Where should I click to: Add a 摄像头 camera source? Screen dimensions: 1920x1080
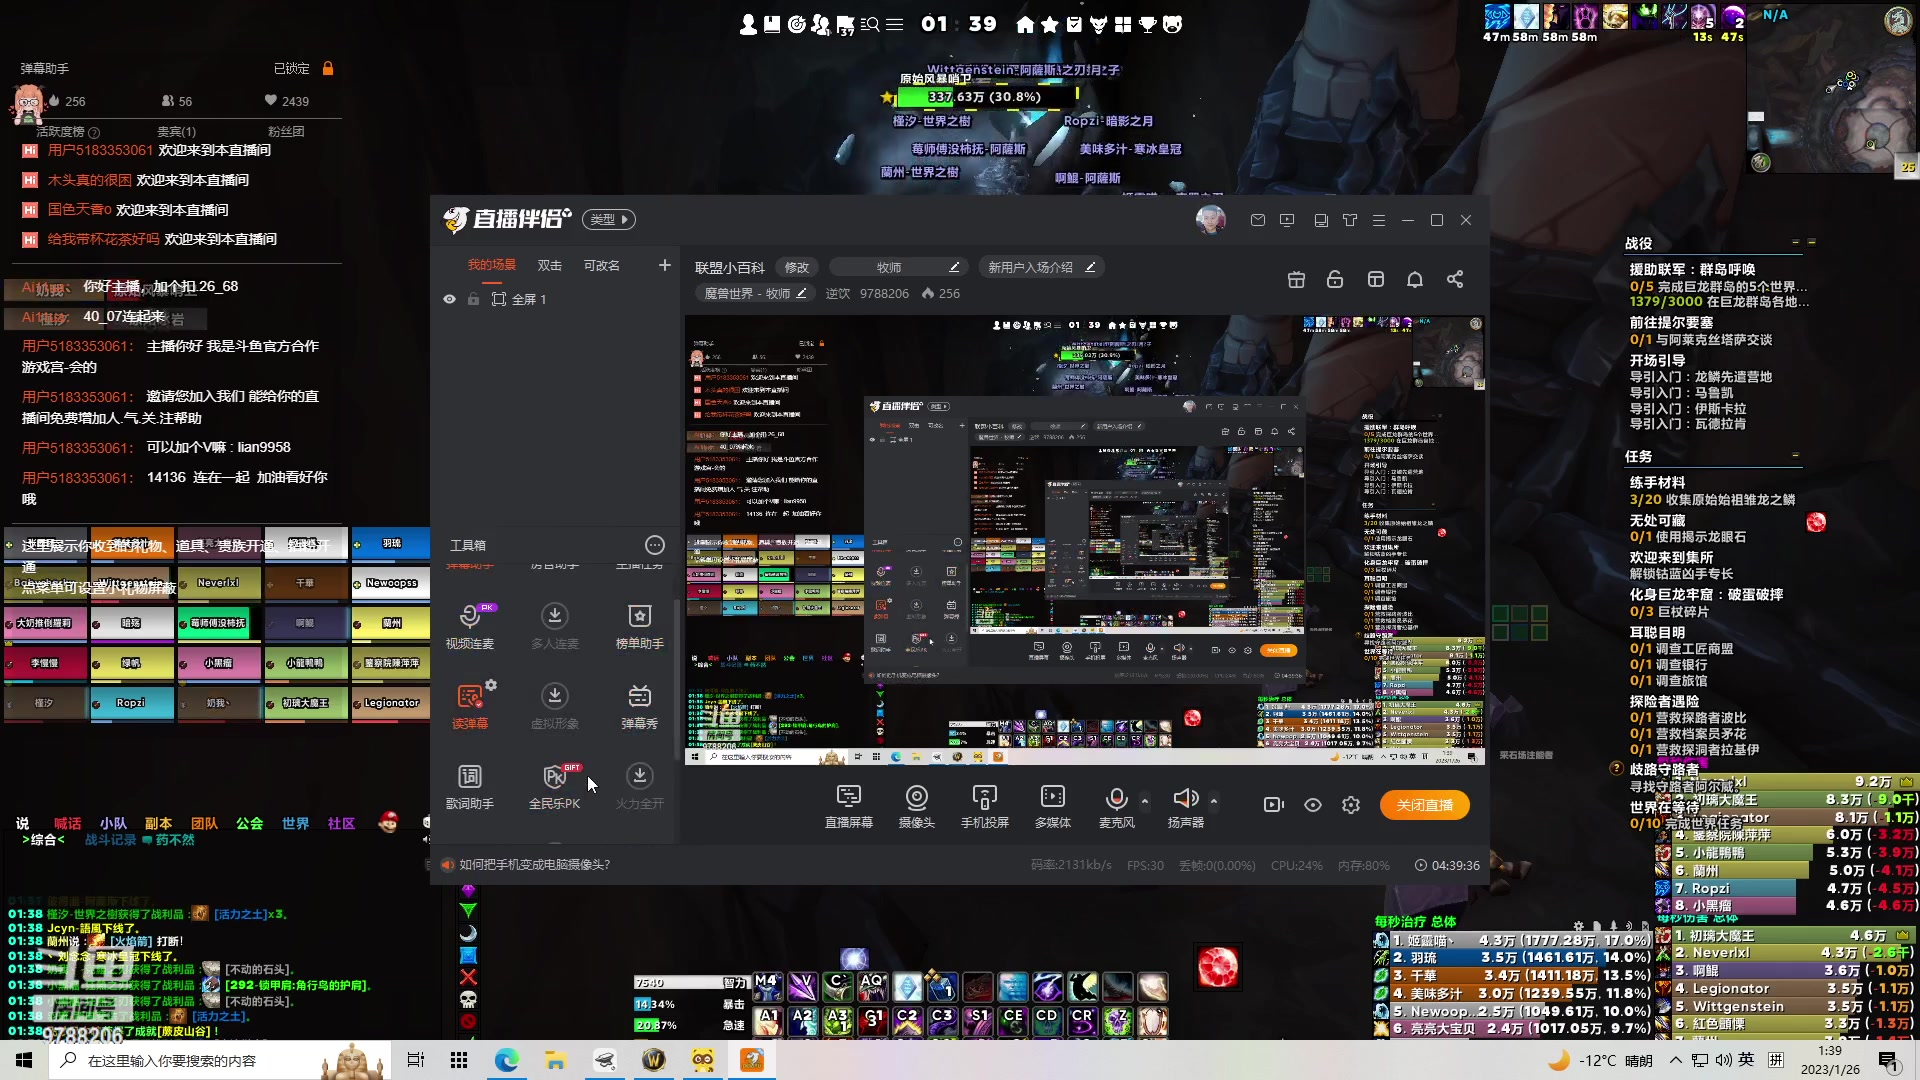click(916, 806)
